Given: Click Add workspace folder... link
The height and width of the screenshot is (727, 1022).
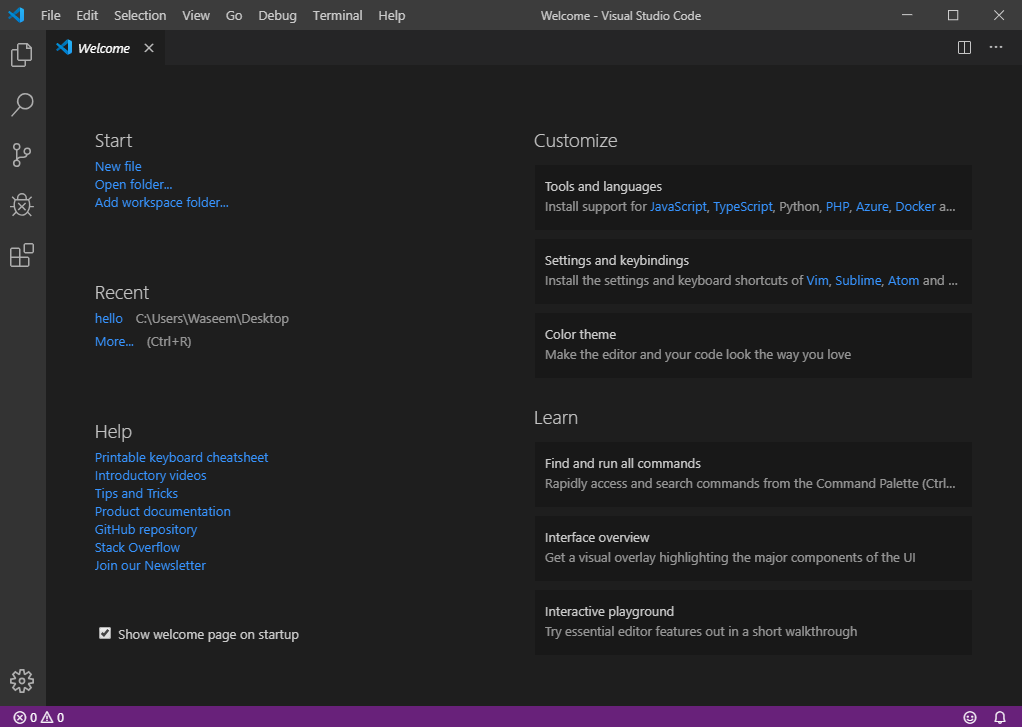Looking at the screenshot, I should [162, 202].
